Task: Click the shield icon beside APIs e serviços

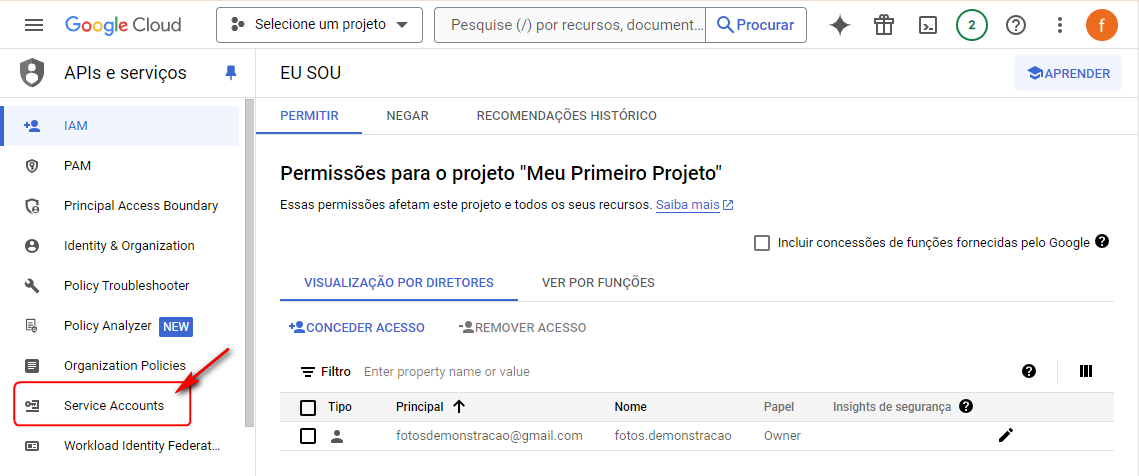Action: click(32, 73)
